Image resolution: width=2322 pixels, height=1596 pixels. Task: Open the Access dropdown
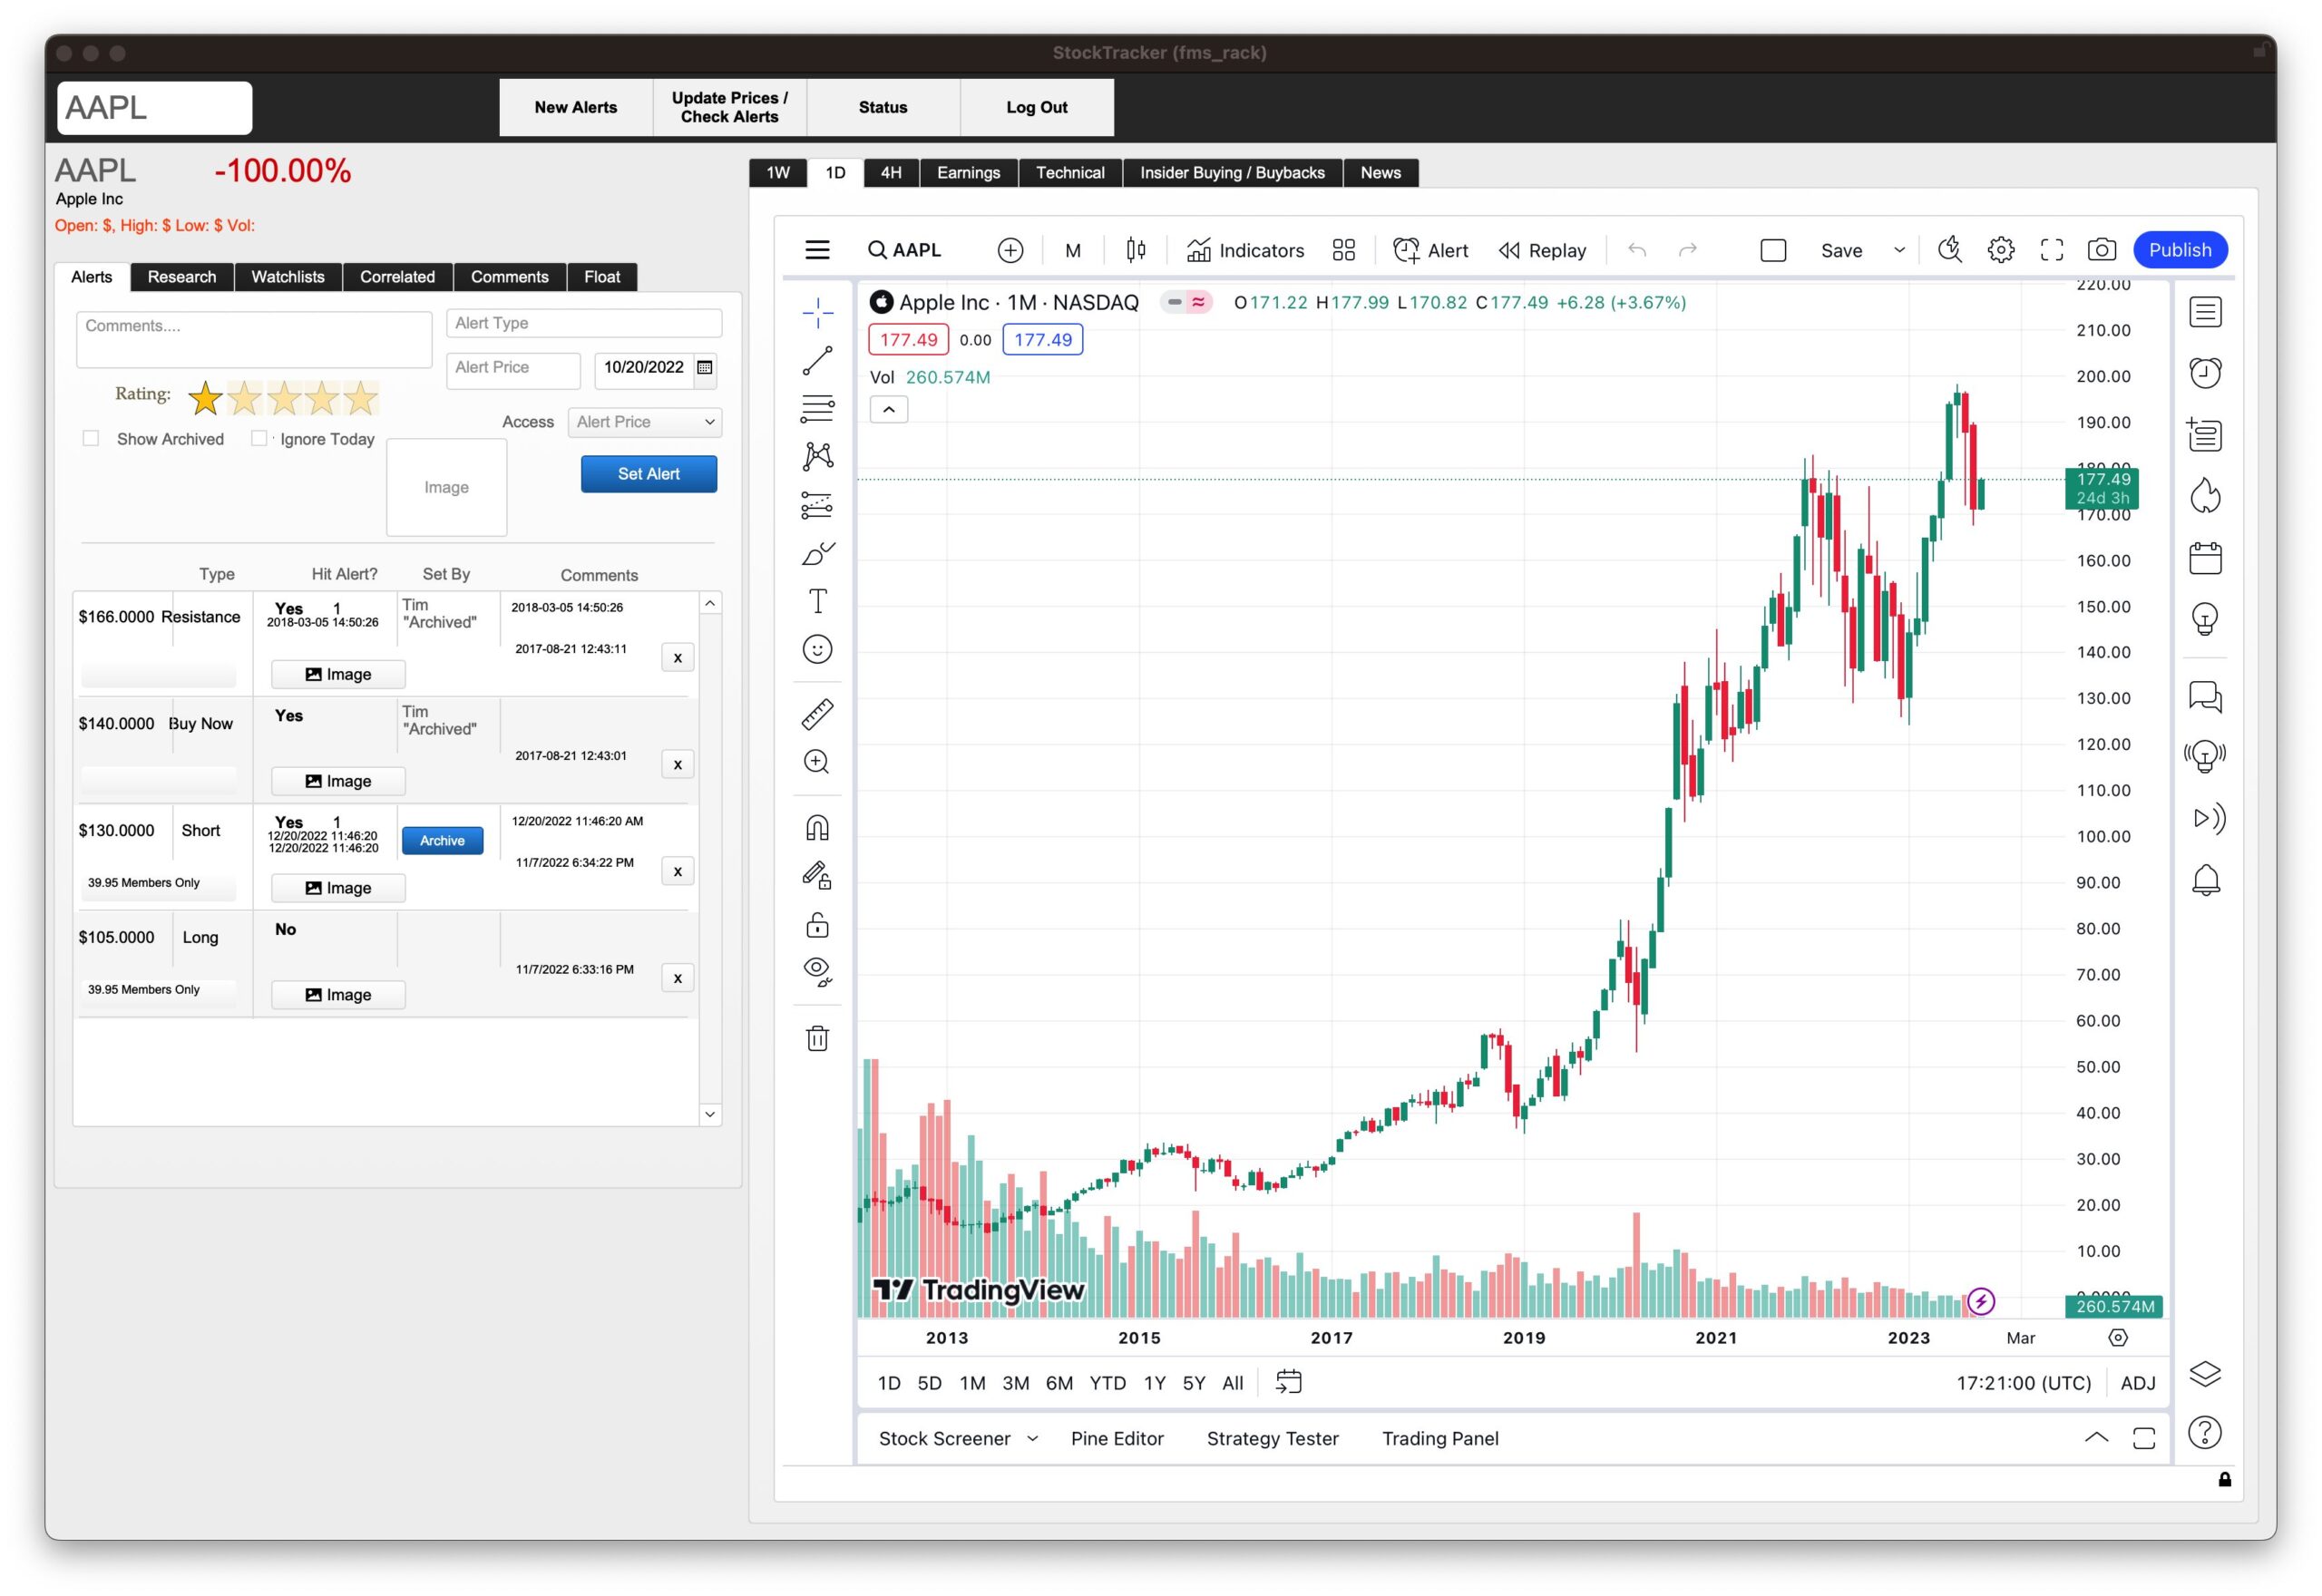click(x=645, y=422)
